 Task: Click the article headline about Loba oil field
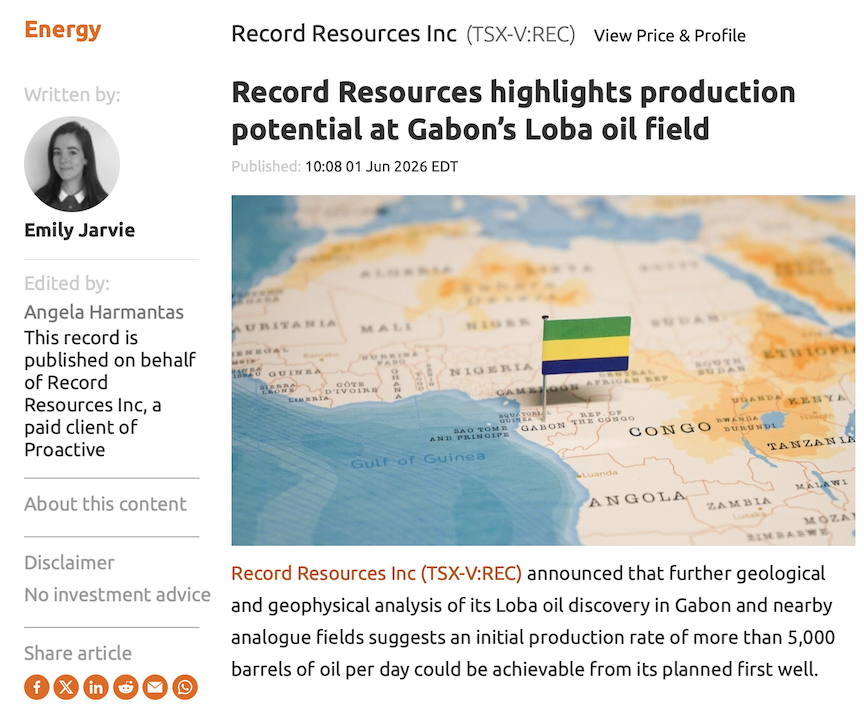click(513, 110)
